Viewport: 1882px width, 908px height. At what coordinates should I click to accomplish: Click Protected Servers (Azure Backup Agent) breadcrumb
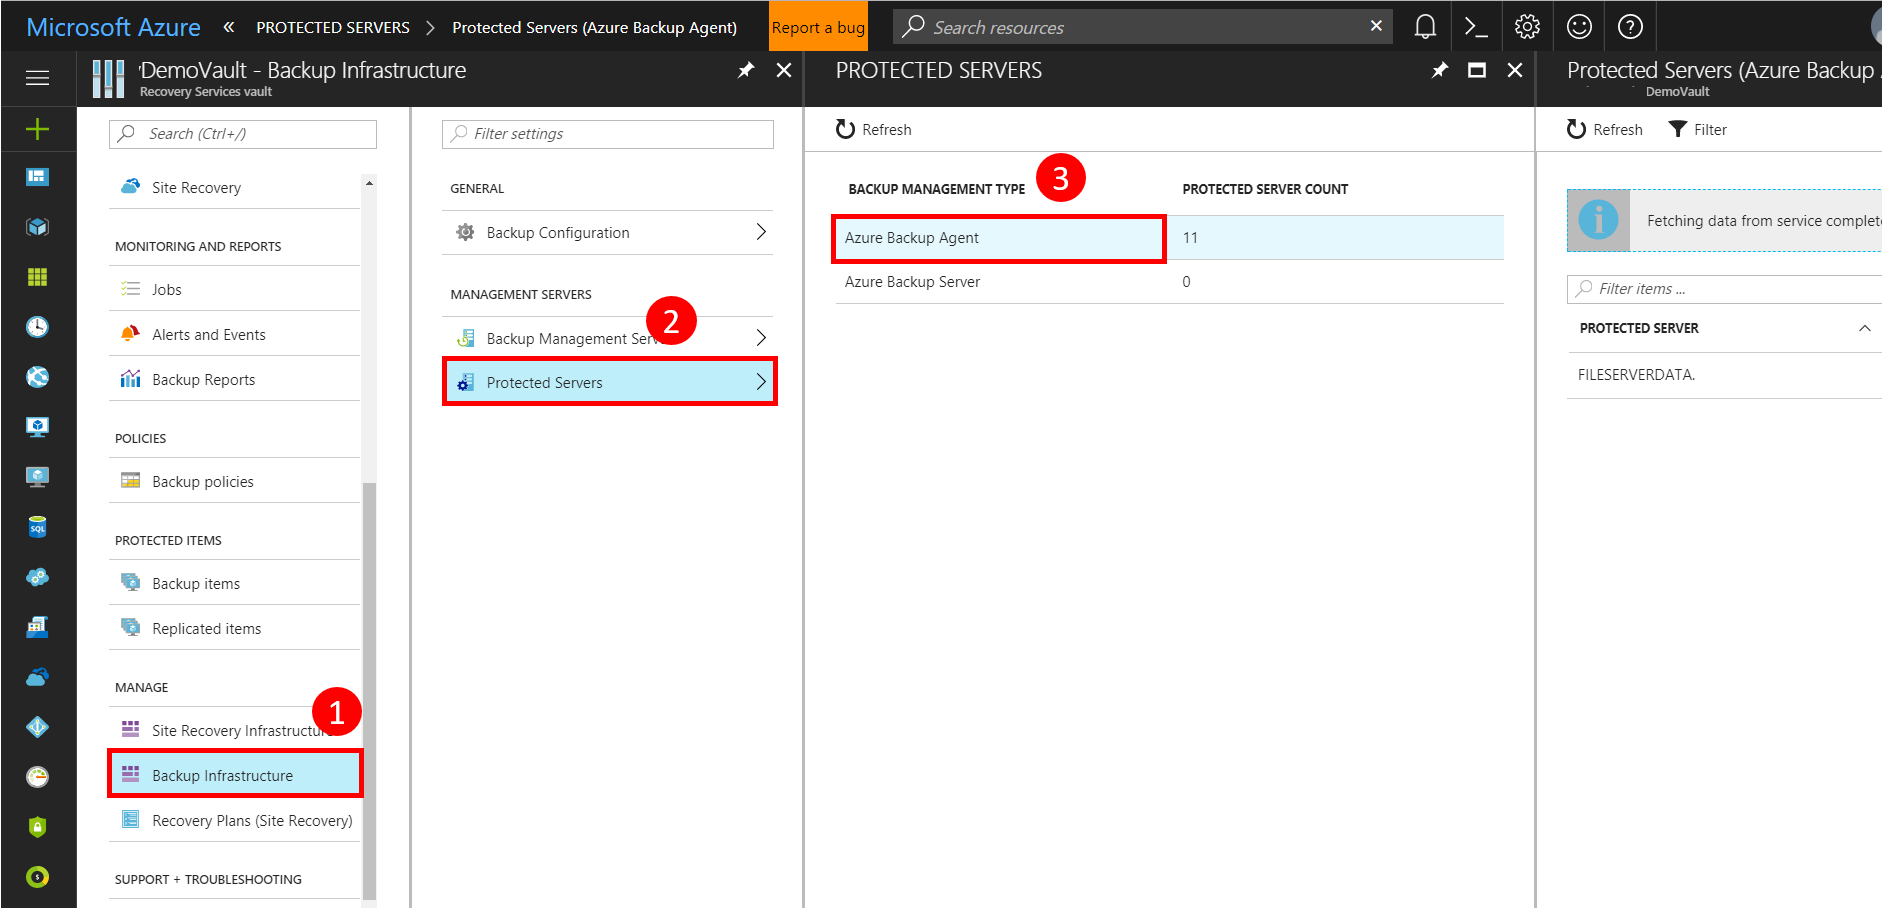click(594, 27)
